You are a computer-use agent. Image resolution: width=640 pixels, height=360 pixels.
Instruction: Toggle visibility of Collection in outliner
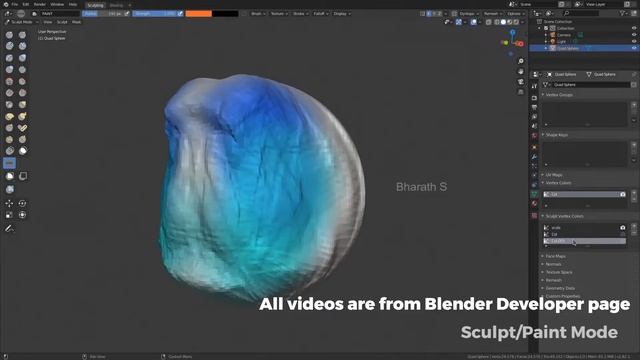634,28
